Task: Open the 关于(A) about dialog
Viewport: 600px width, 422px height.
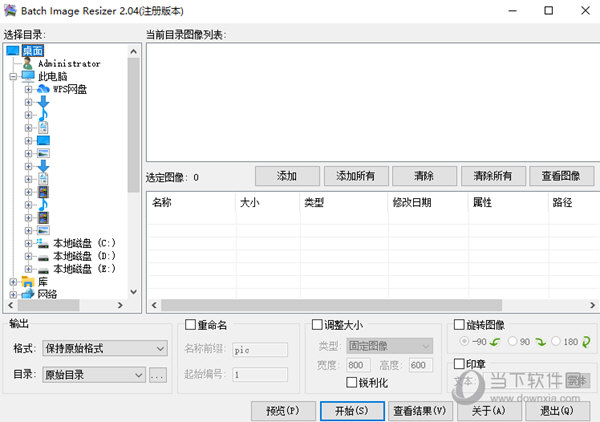Action: tap(489, 411)
